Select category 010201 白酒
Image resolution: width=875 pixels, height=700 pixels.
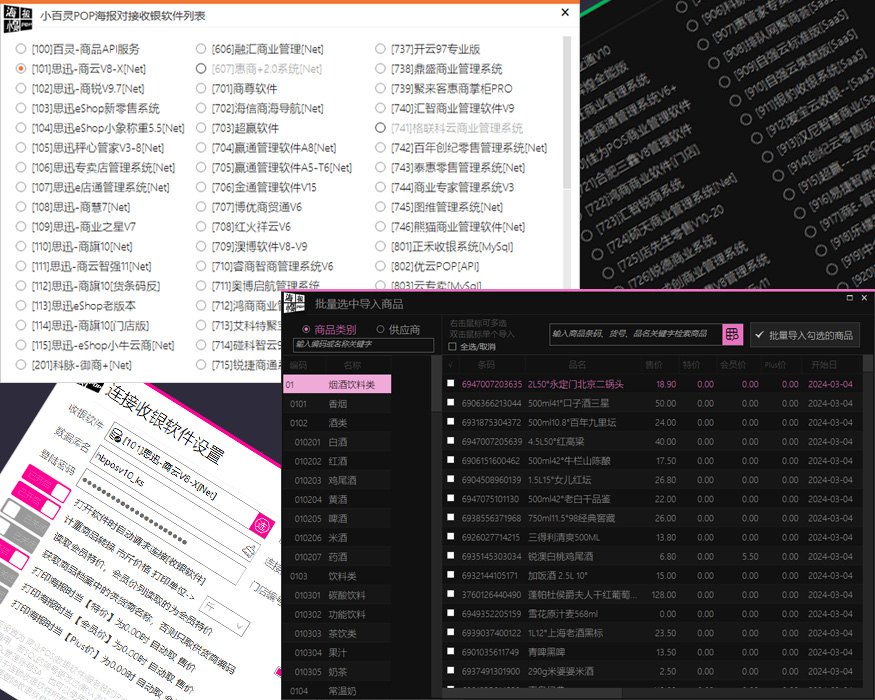[x=337, y=442]
